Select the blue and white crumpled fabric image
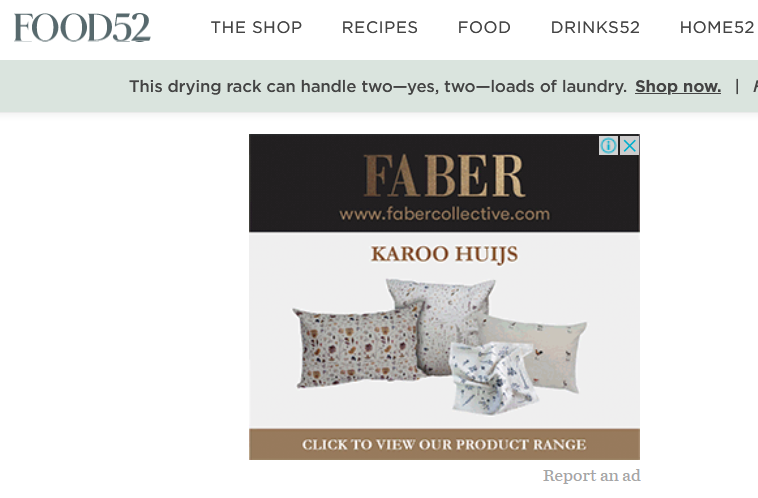The height and width of the screenshot is (498, 758). pos(492,378)
